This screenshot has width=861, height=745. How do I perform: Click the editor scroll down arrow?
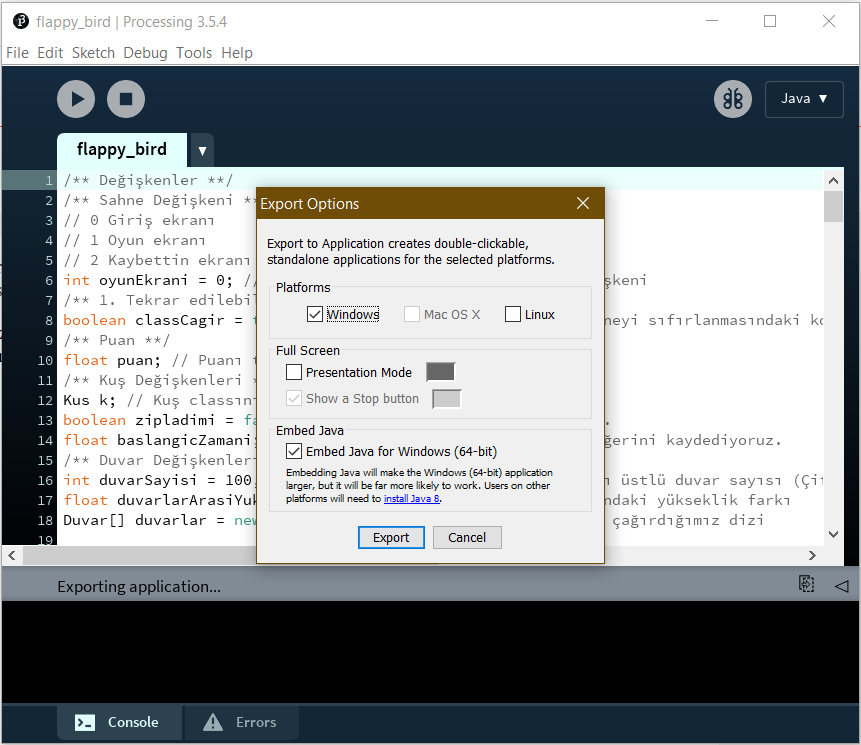click(833, 534)
